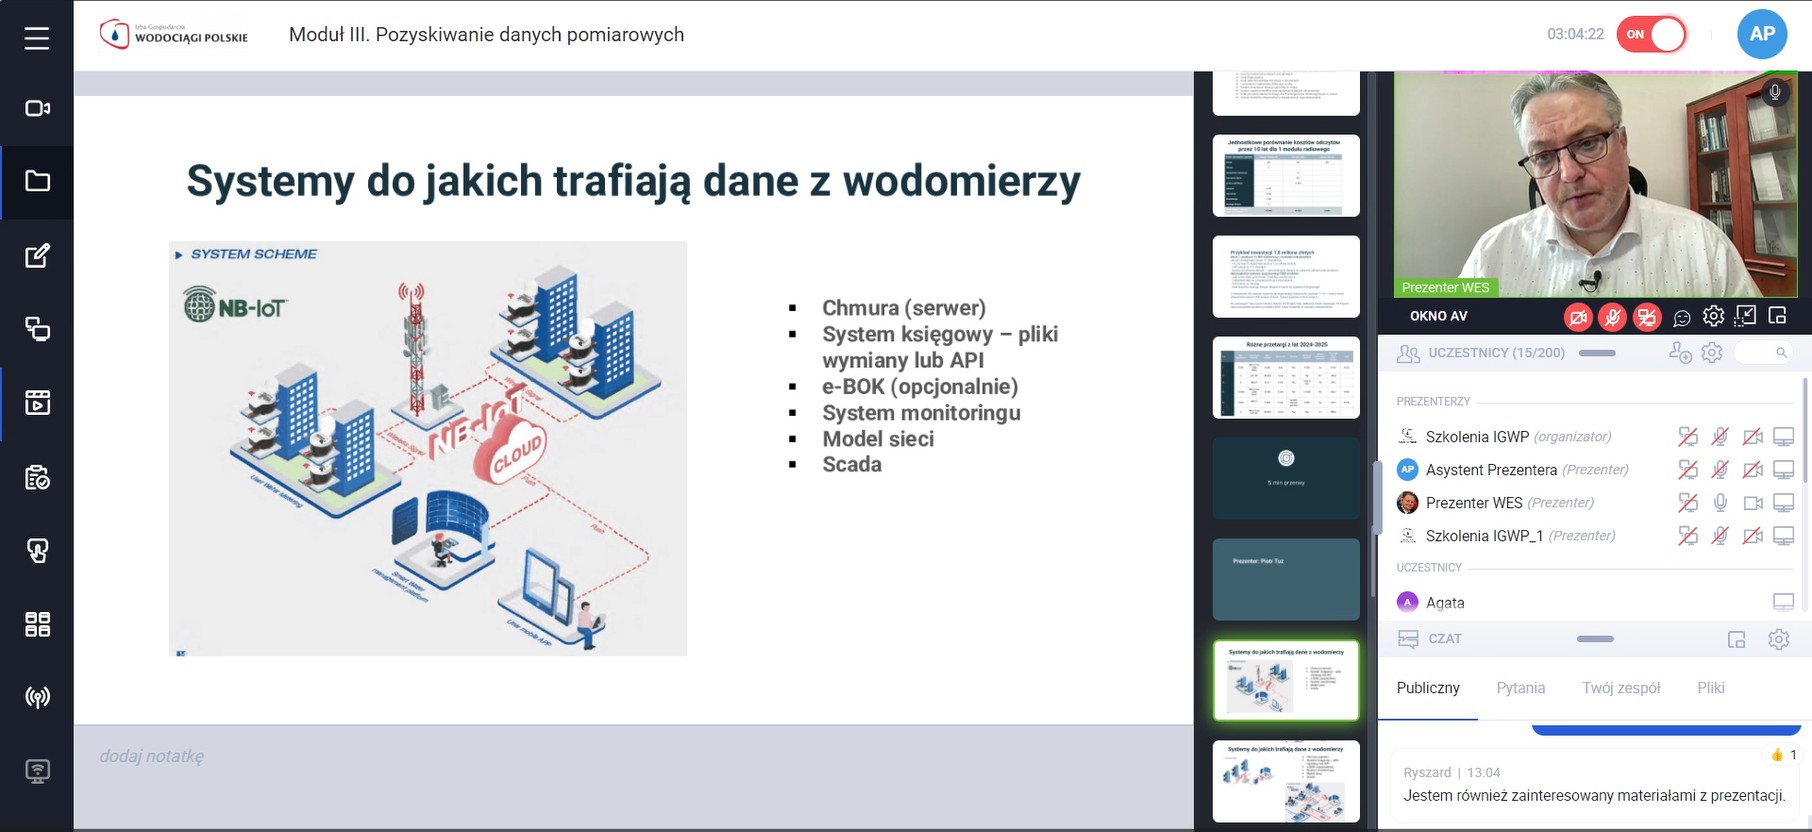Click the screen sharing icon in sidebar
This screenshot has width=1812, height=832.
click(37, 329)
